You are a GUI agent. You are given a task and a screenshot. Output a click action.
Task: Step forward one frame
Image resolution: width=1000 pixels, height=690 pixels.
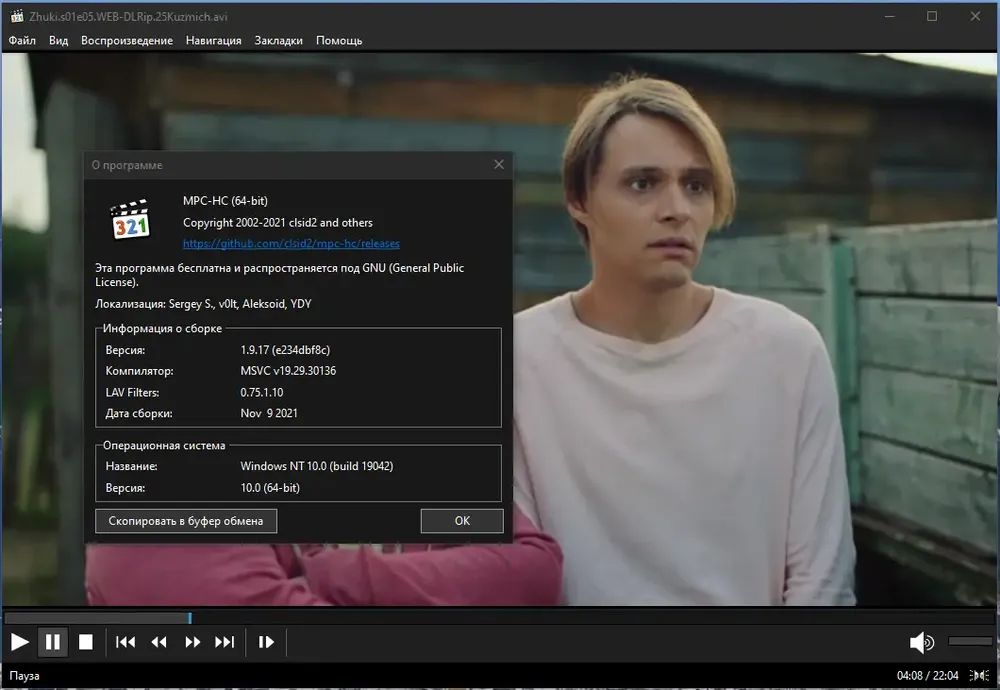tap(266, 642)
